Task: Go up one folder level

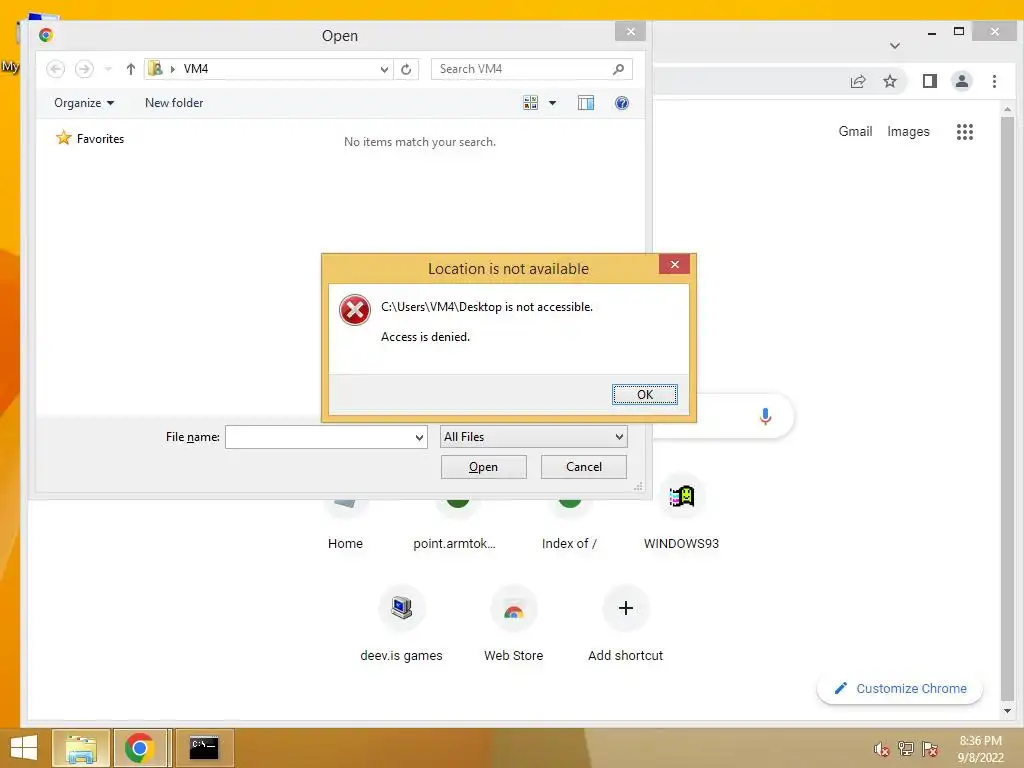Action: point(131,69)
